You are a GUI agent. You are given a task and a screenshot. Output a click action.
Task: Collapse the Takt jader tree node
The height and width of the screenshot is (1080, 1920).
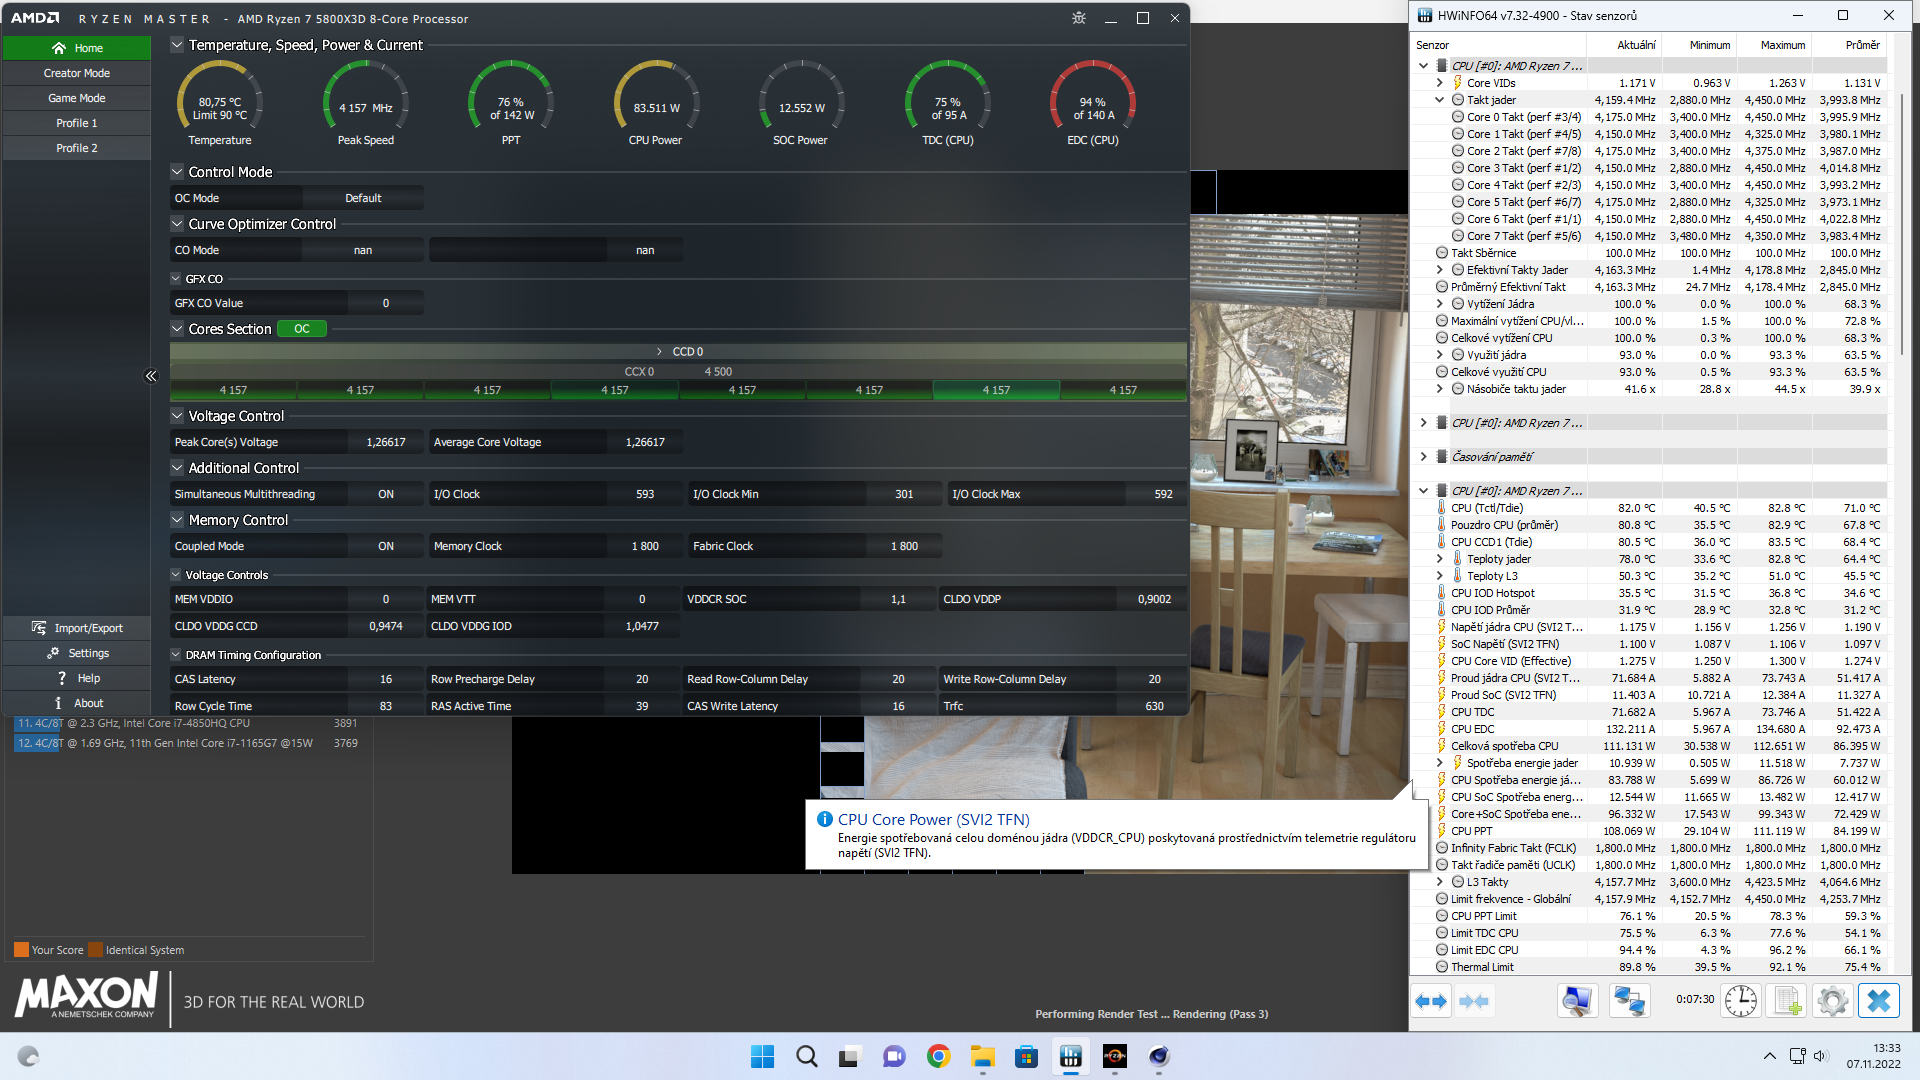(1439, 100)
